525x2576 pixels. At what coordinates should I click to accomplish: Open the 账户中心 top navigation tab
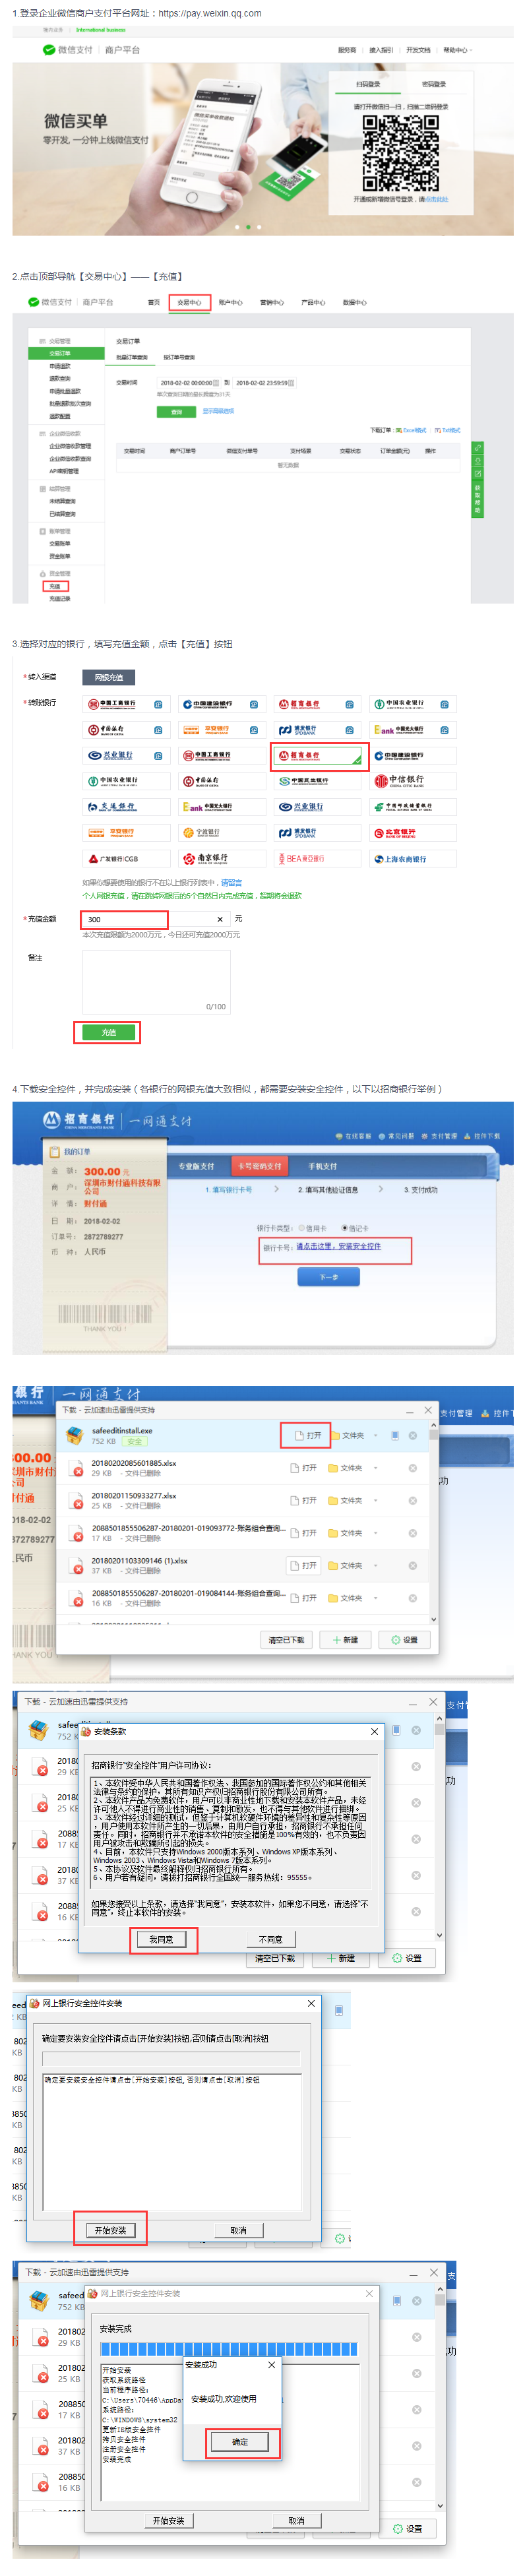tap(230, 302)
